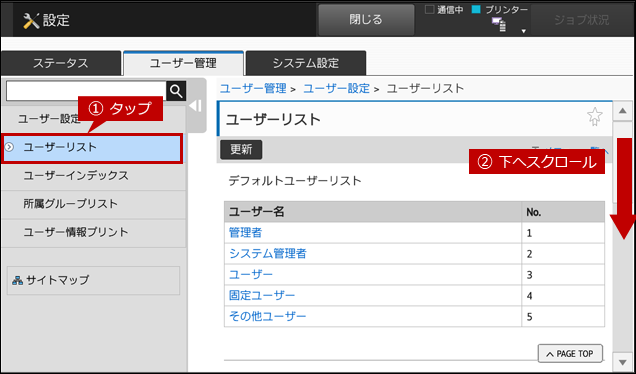Click the プリンター indicator square
This screenshot has width=636, height=374.
tap(476, 10)
